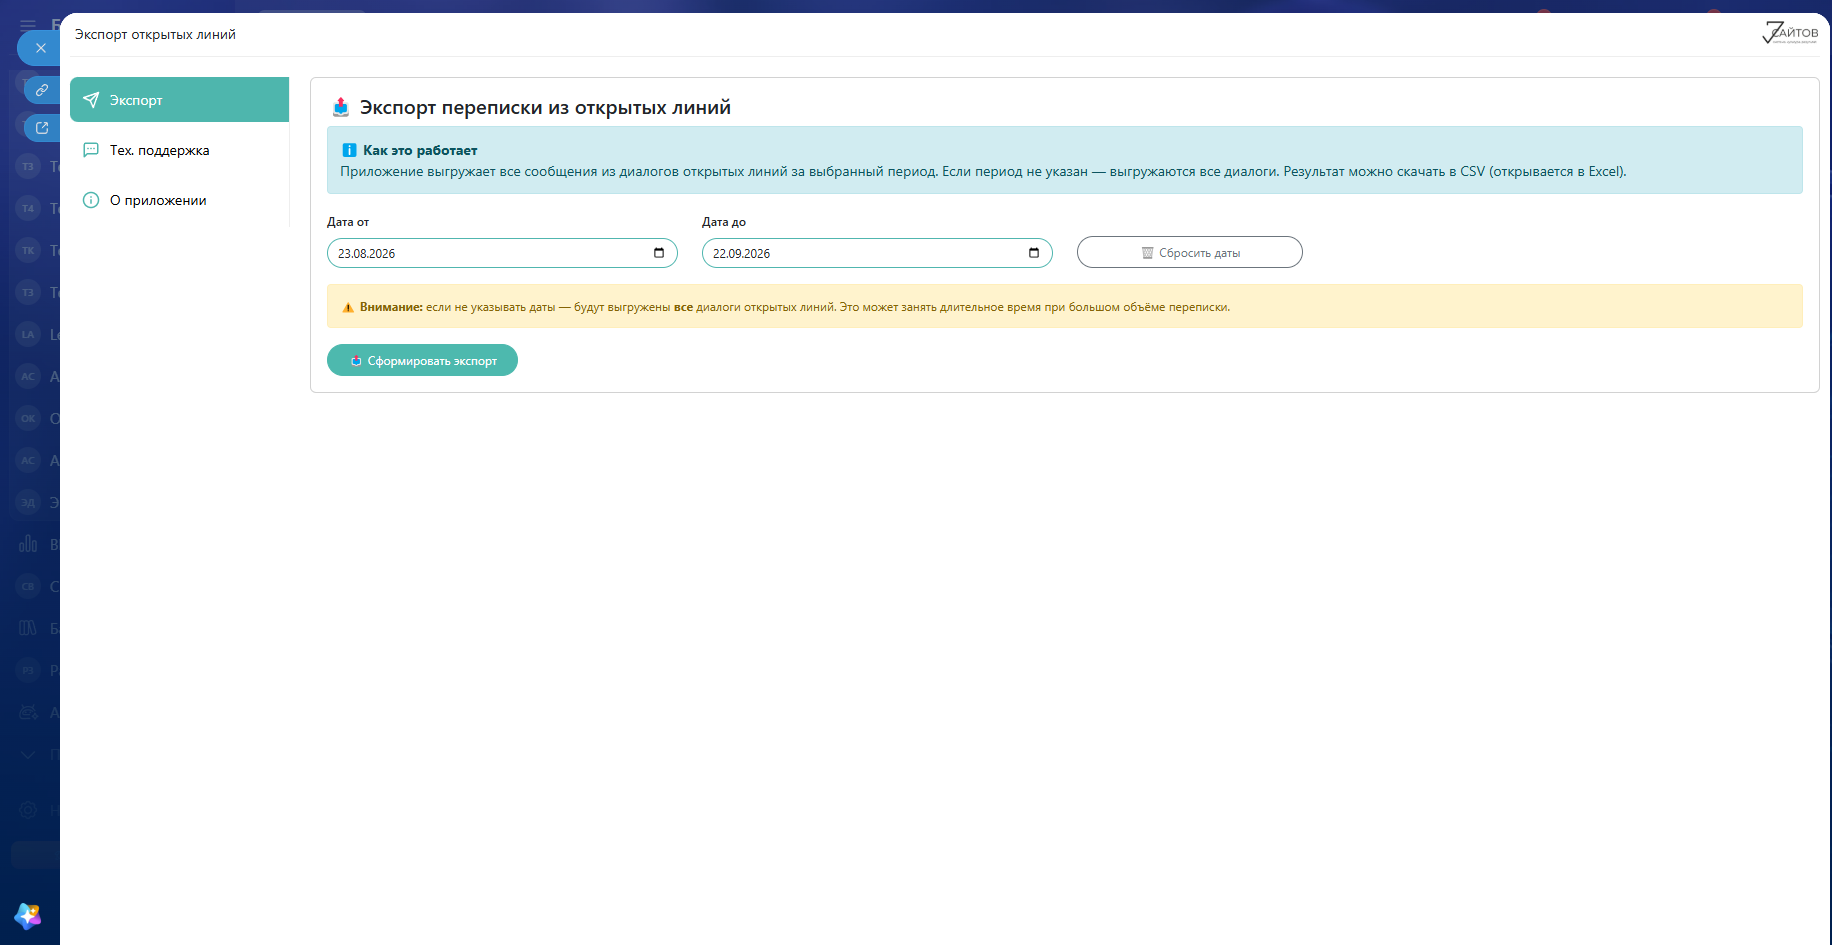Click the chat bubble icon of Тех. поддержка
The width and height of the screenshot is (1832, 945).
click(91, 150)
